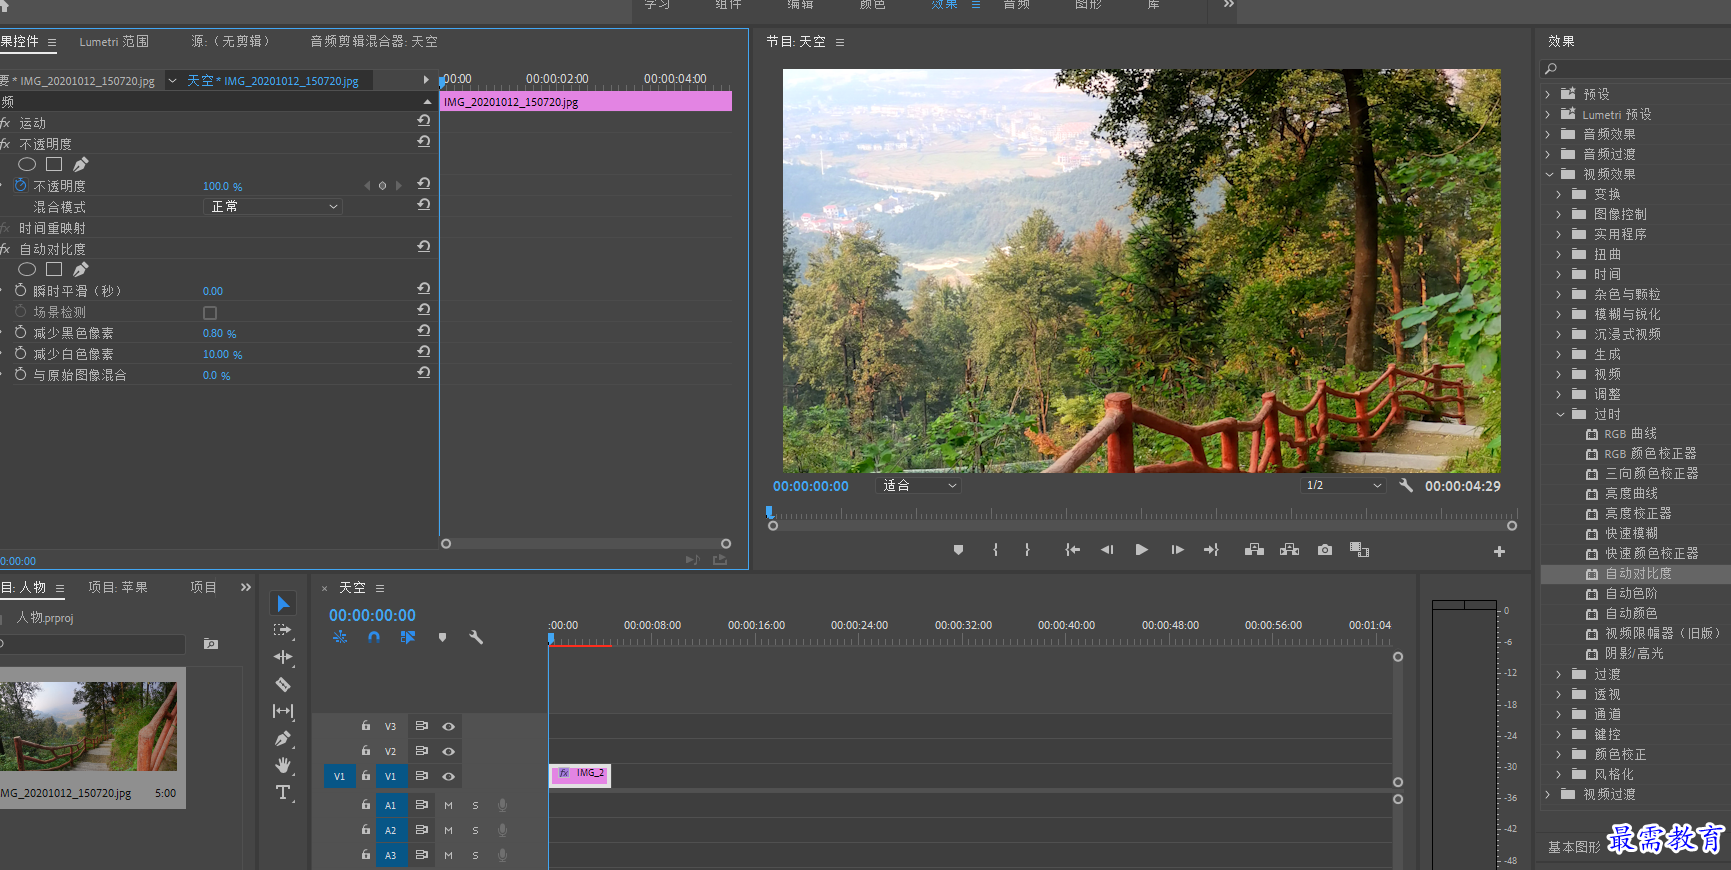This screenshot has width=1731, height=870.
Task: Show more workspace tabs overflow
Action: click(1229, 5)
